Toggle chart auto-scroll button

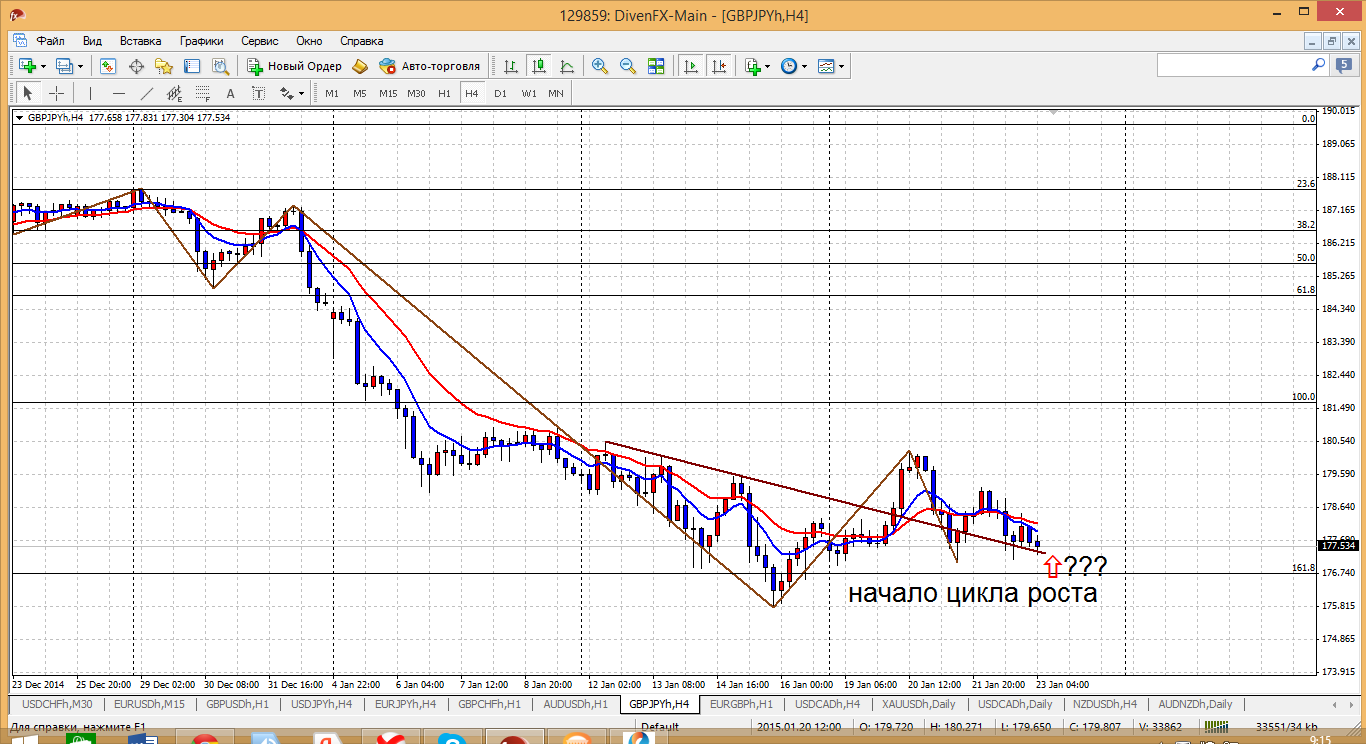click(x=690, y=66)
